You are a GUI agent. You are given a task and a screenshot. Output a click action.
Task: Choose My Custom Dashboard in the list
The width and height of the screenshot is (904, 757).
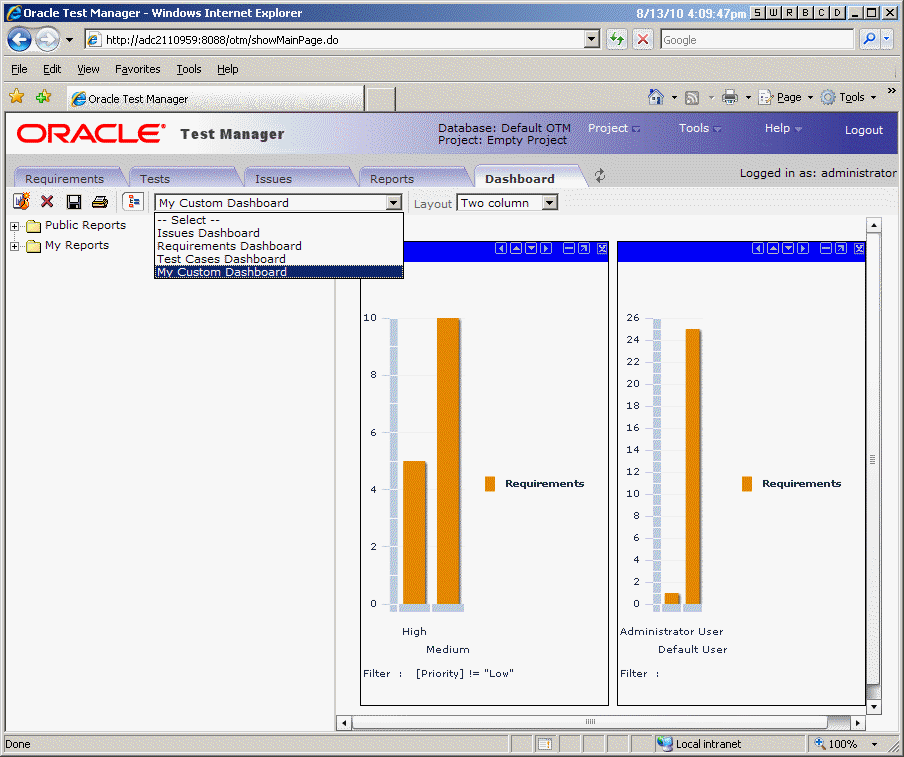click(x=278, y=272)
